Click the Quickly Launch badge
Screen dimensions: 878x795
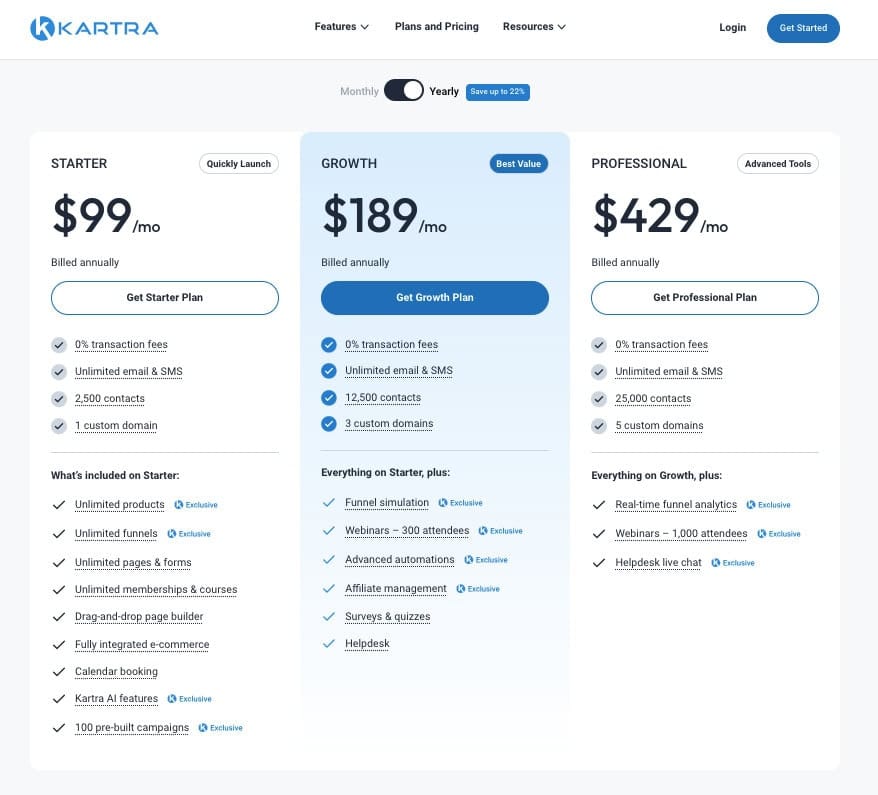coord(239,163)
